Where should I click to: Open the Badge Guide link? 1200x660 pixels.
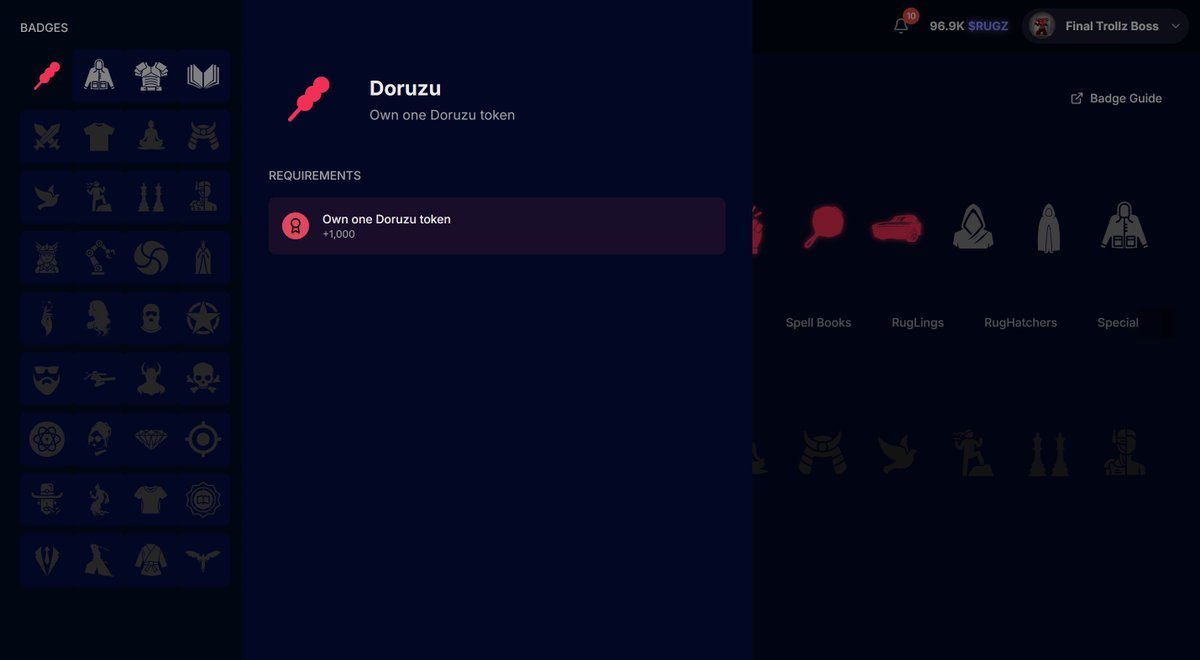pyautogui.click(x=1116, y=98)
